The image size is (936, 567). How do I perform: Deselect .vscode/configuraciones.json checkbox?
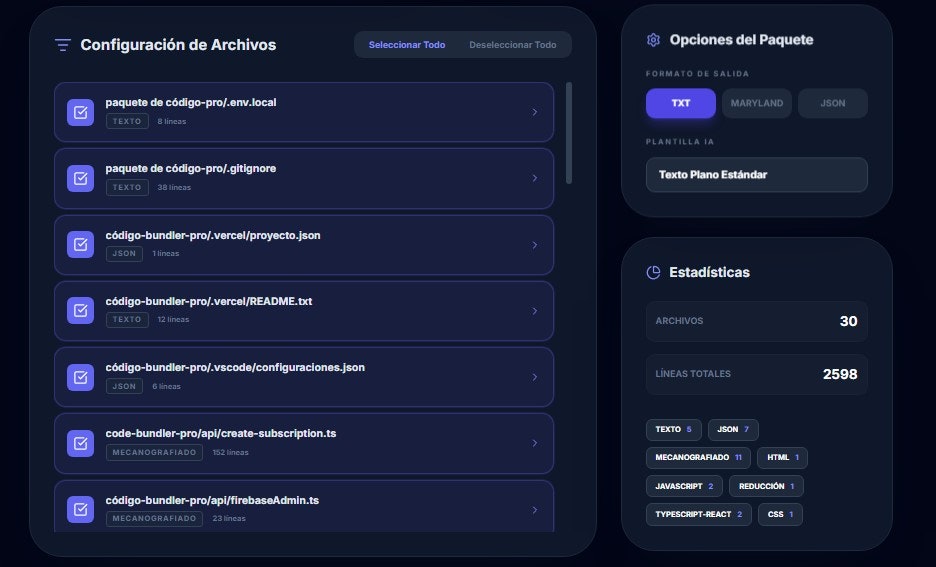[81, 377]
